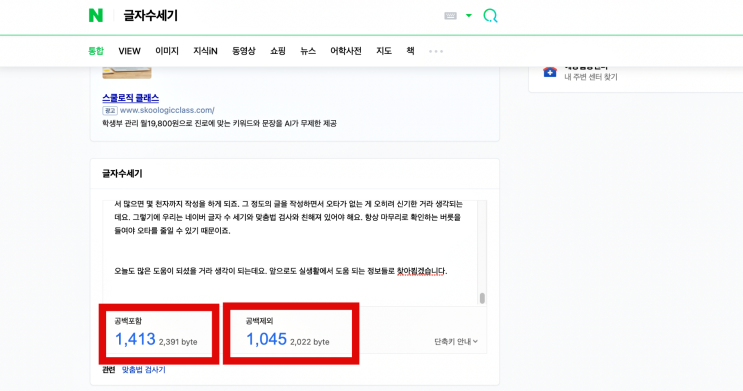Open the 뉴스 tab
743x391 pixels.
pos(308,51)
